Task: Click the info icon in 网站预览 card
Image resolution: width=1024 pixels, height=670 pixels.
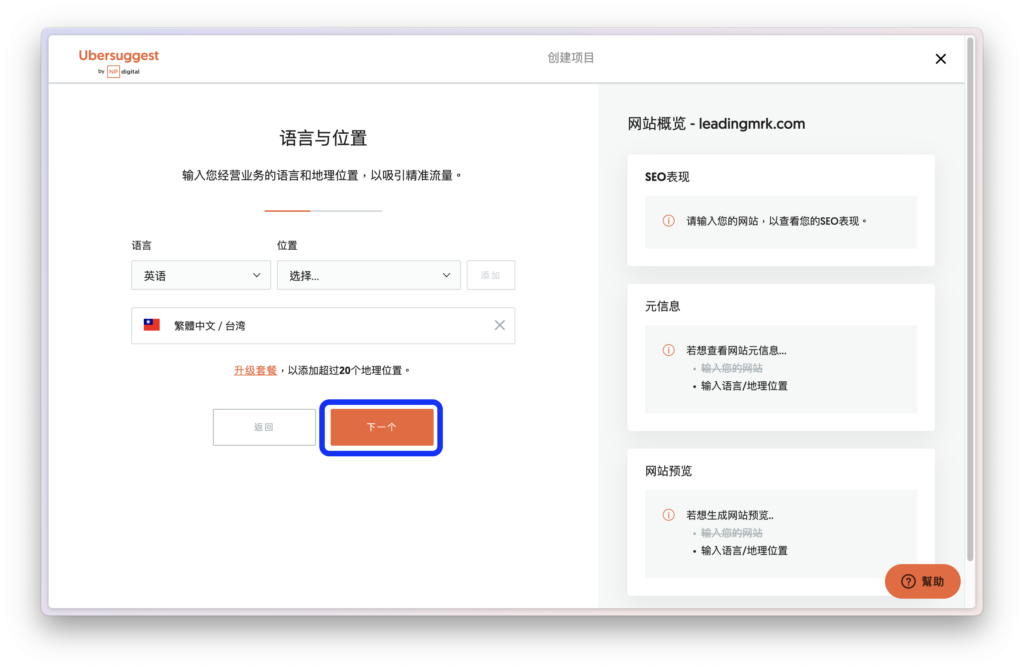Action: point(668,515)
